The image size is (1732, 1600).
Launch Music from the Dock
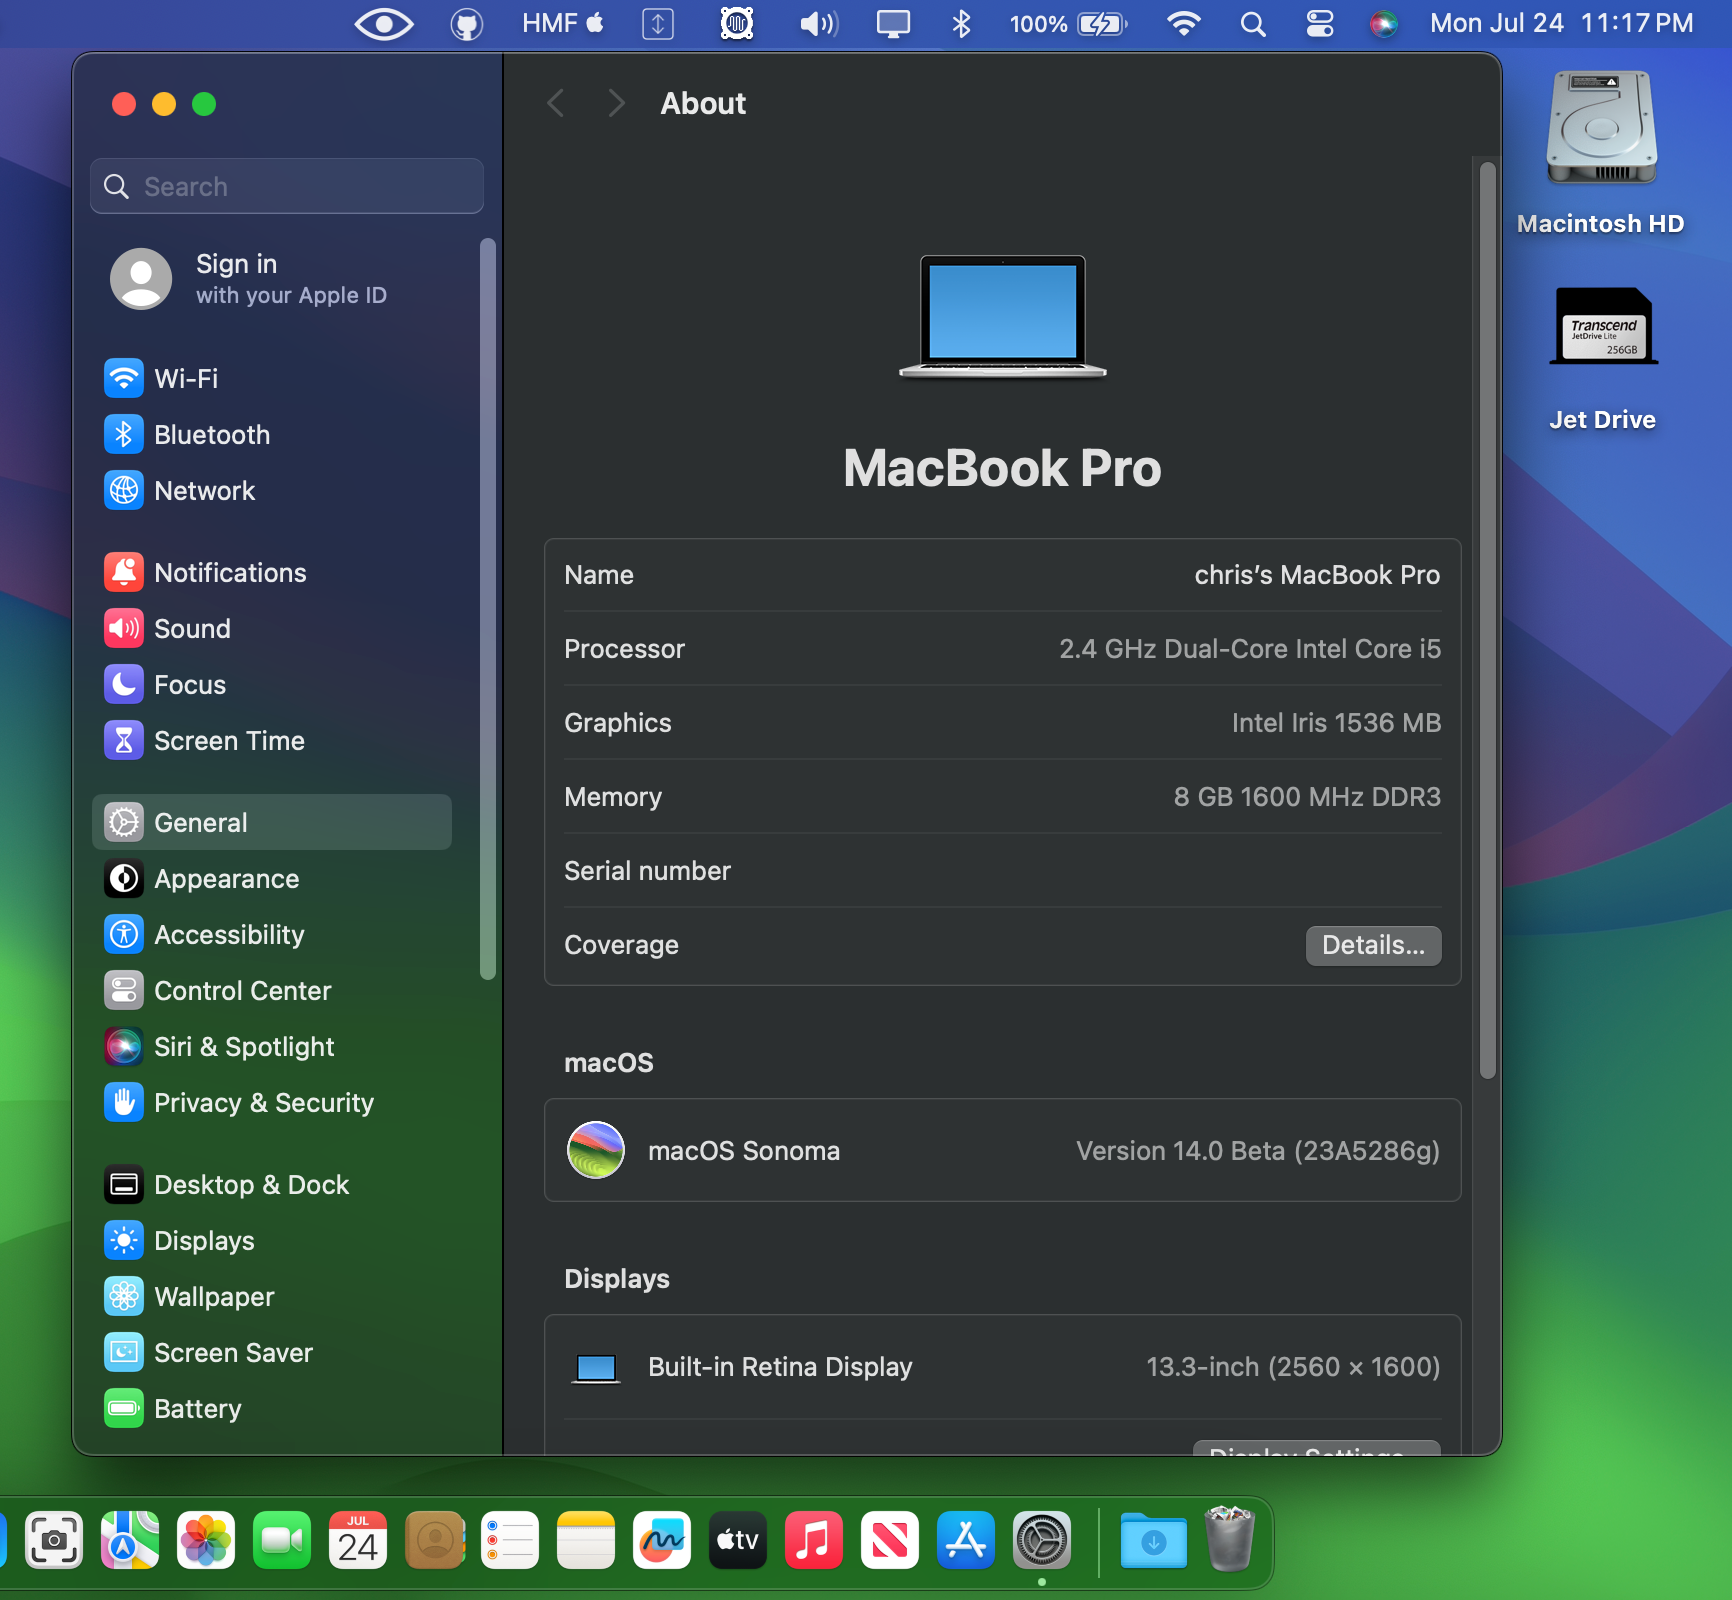814,1540
